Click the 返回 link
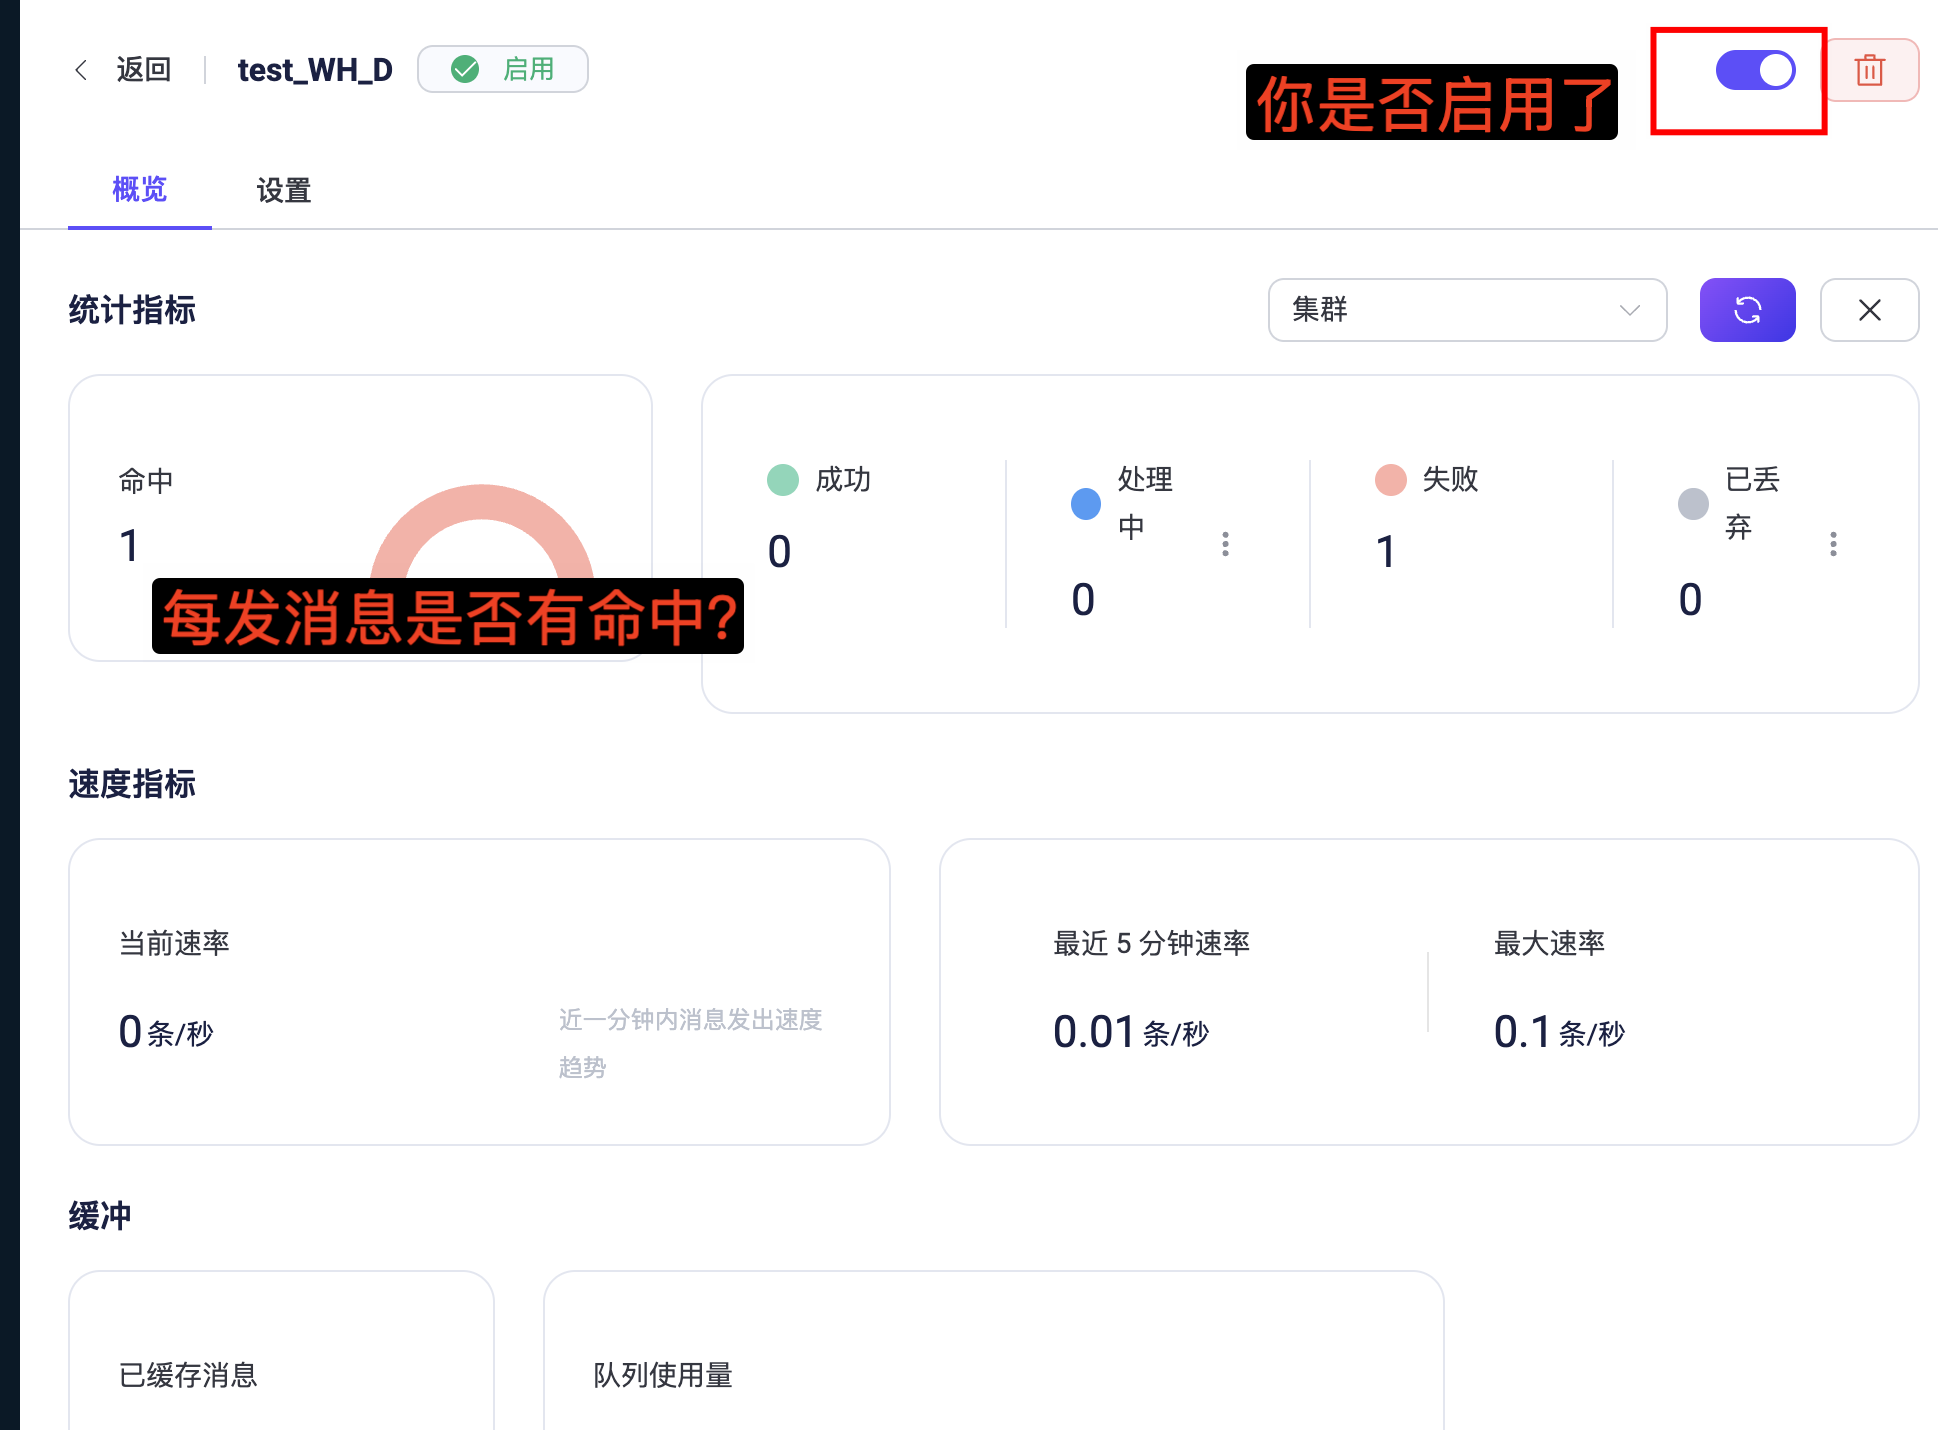The height and width of the screenshot is (1430, 1938). tap(144, 70)
